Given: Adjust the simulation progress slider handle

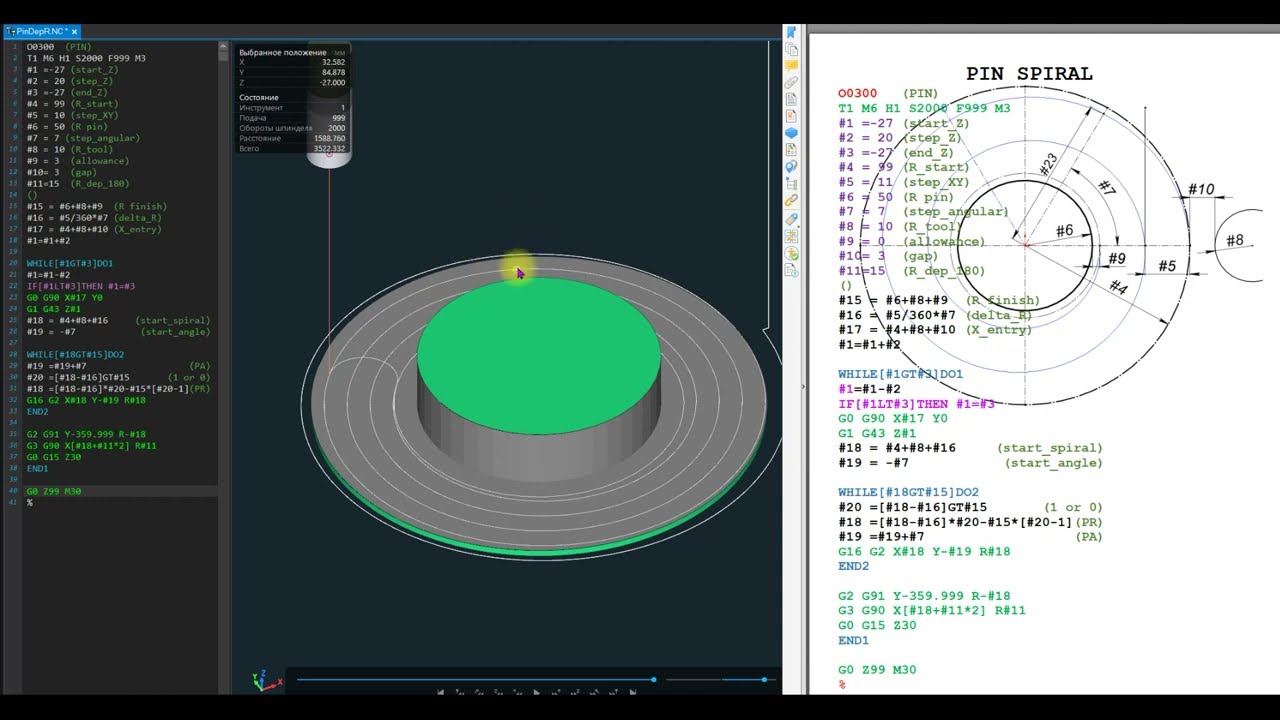Looking at the screenshot, I should [654, 679].
